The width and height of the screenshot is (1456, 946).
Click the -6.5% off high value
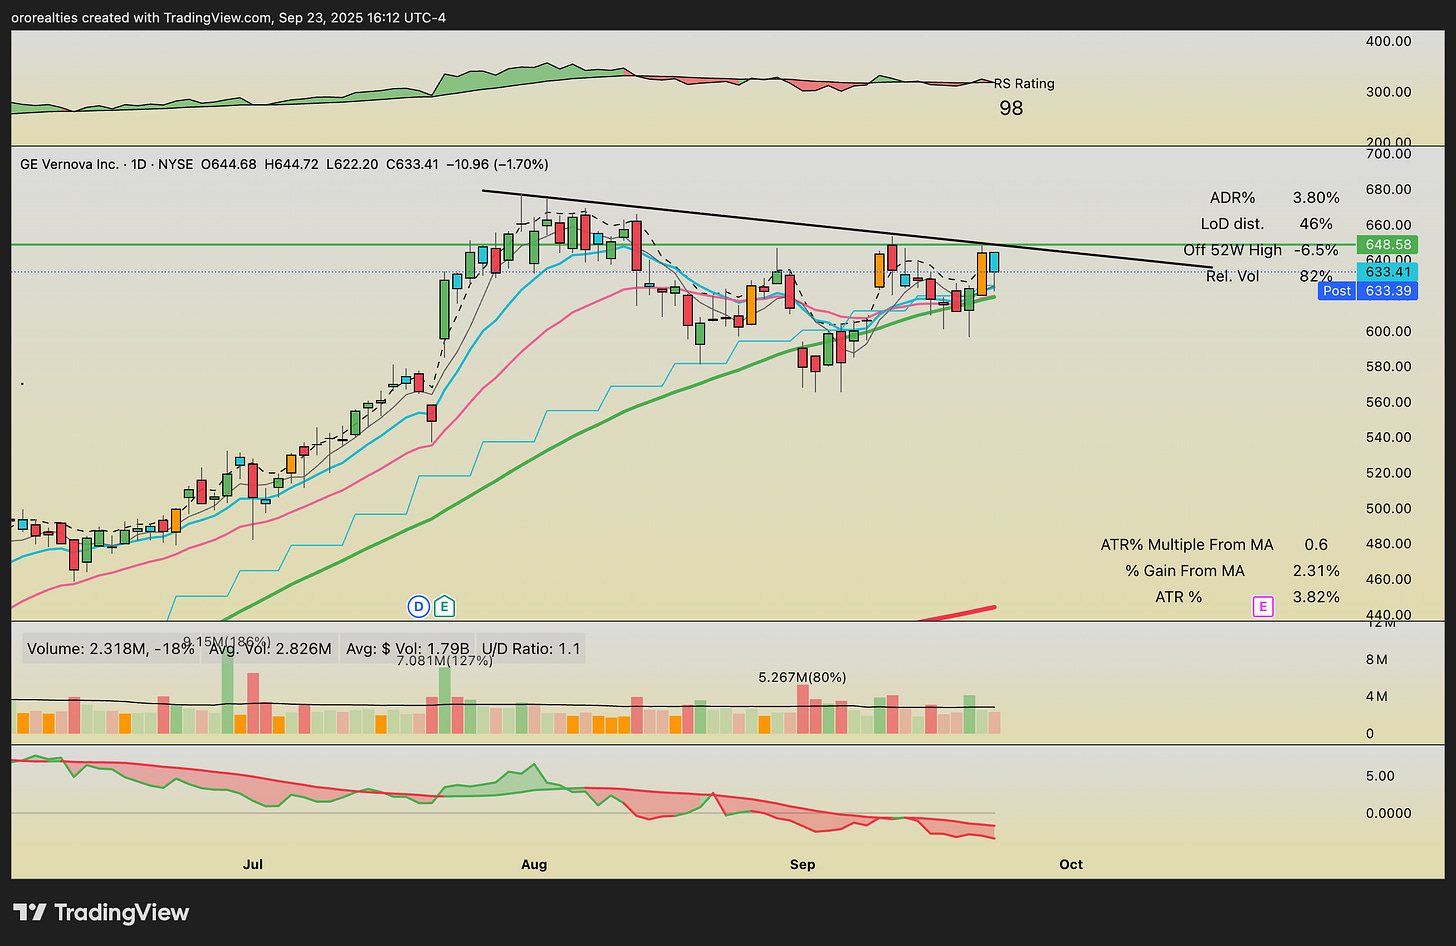(1316, 250)
